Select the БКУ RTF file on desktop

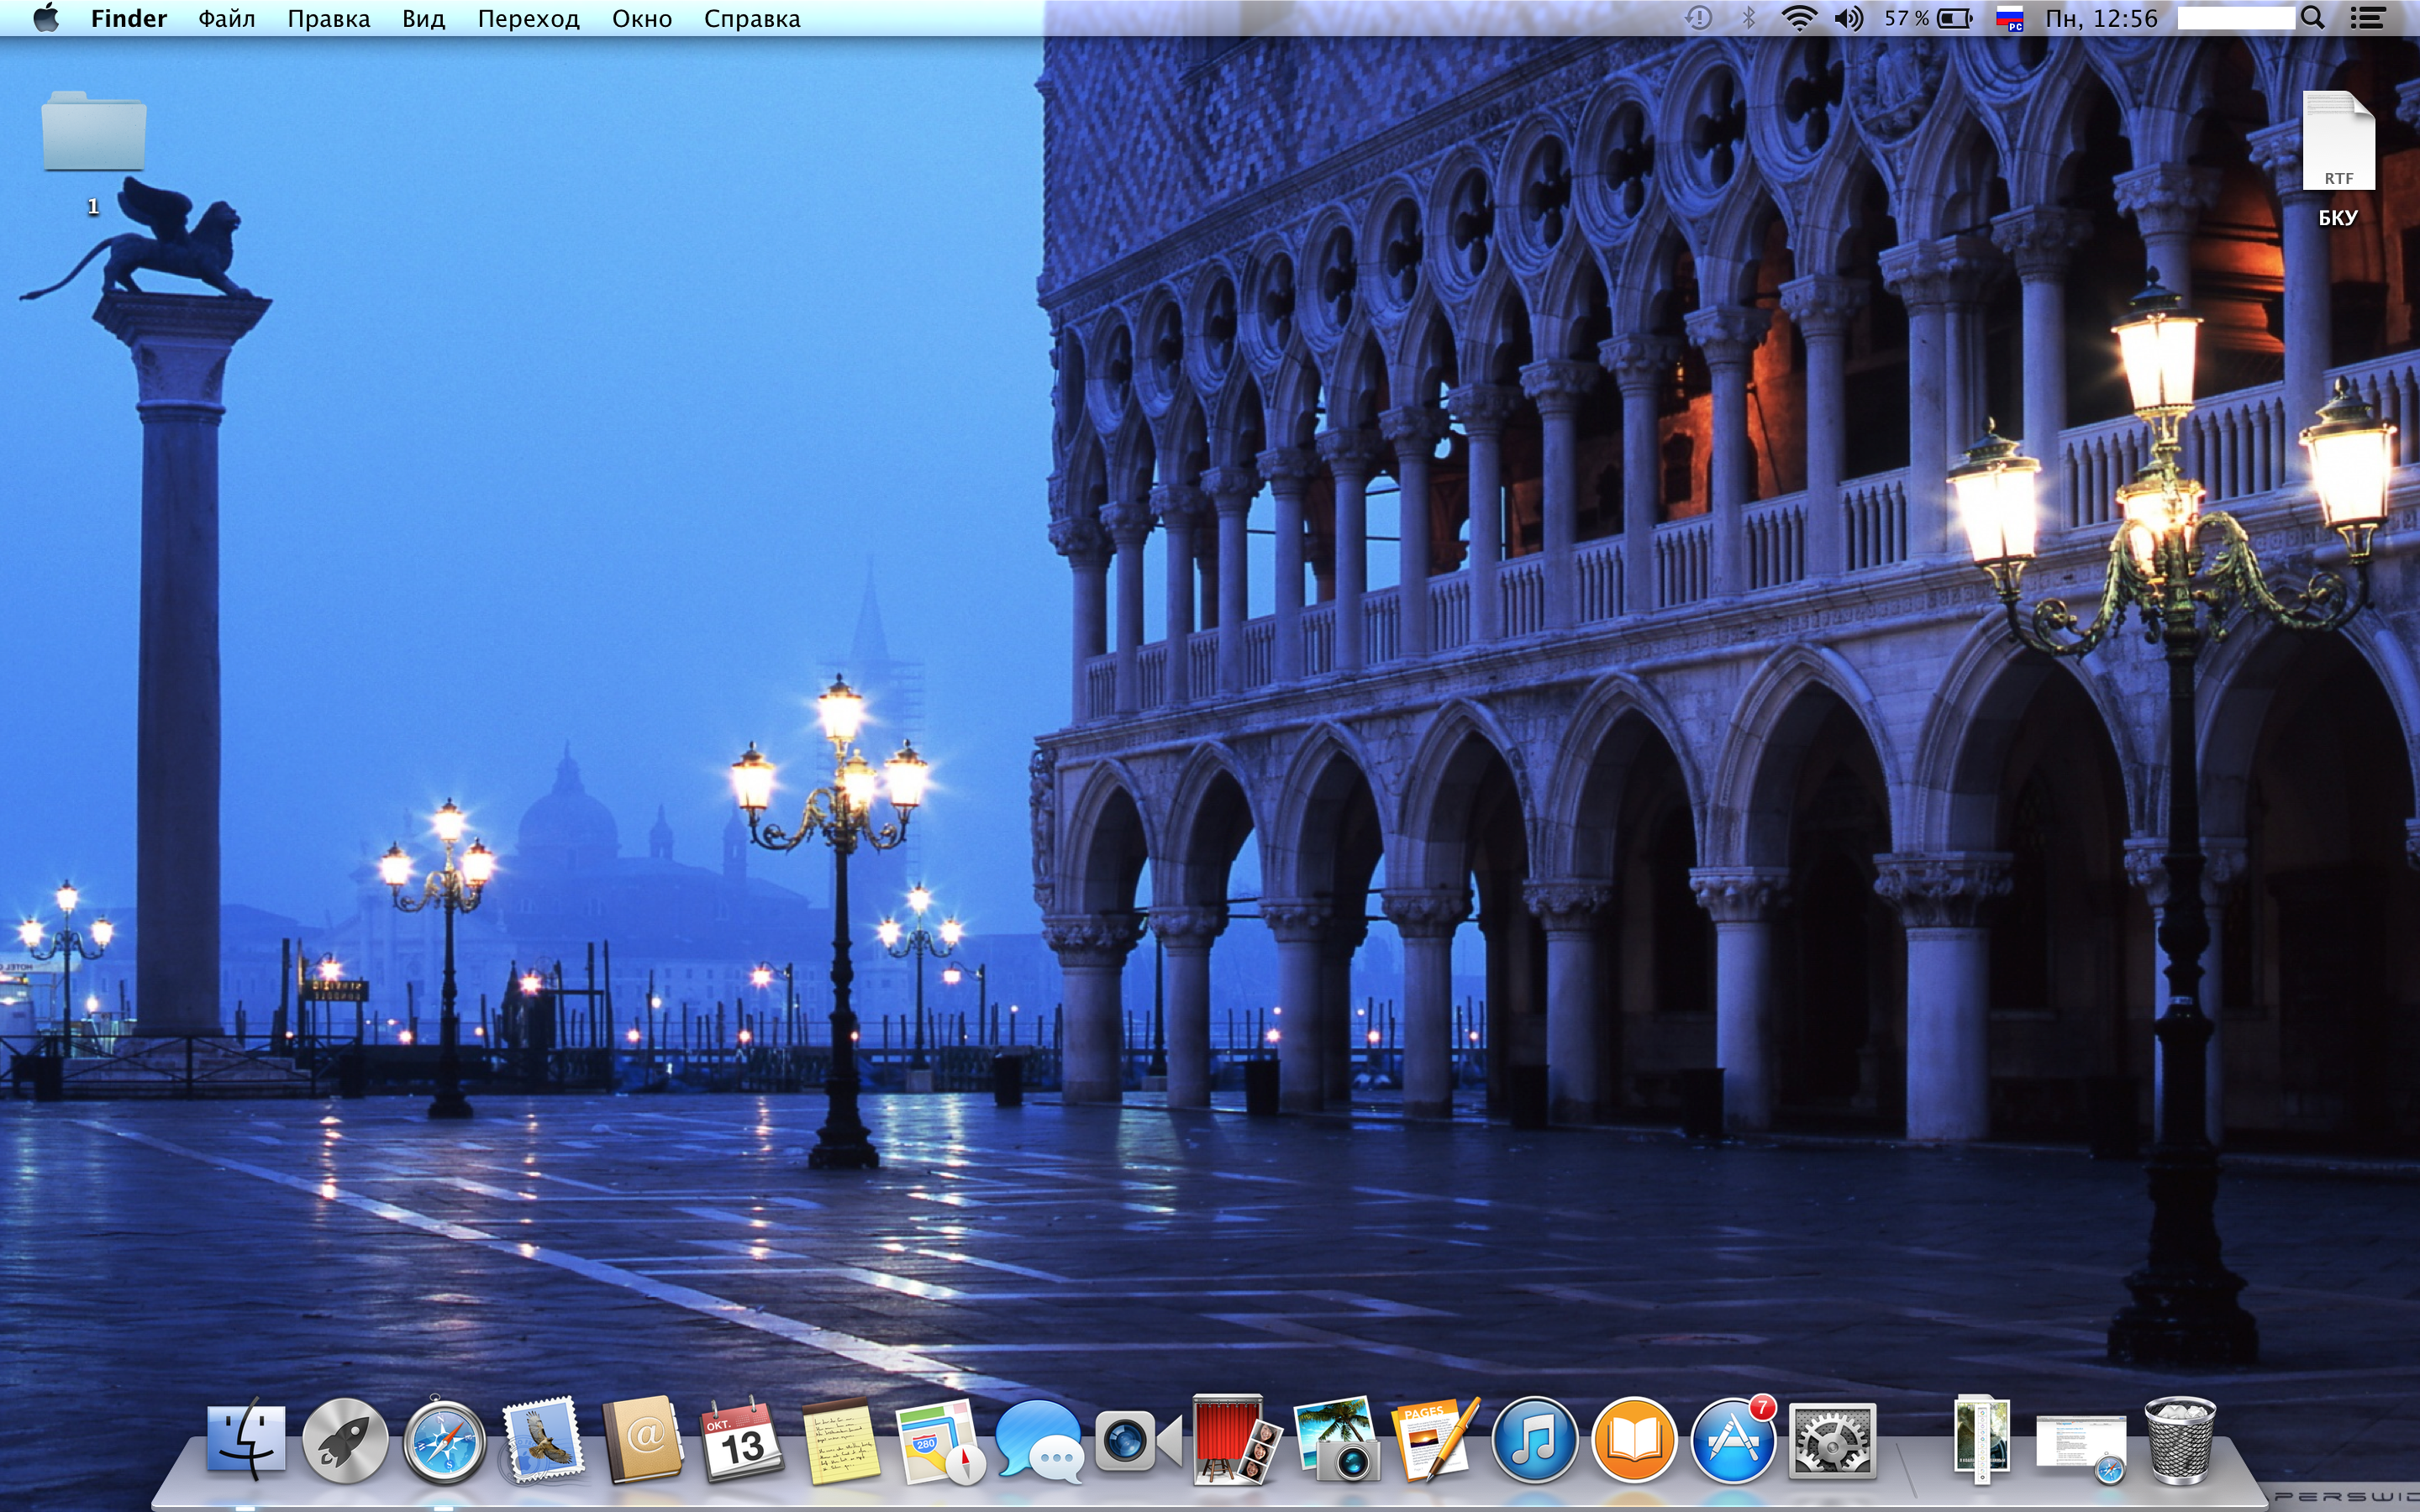(x=2338, y=145)
